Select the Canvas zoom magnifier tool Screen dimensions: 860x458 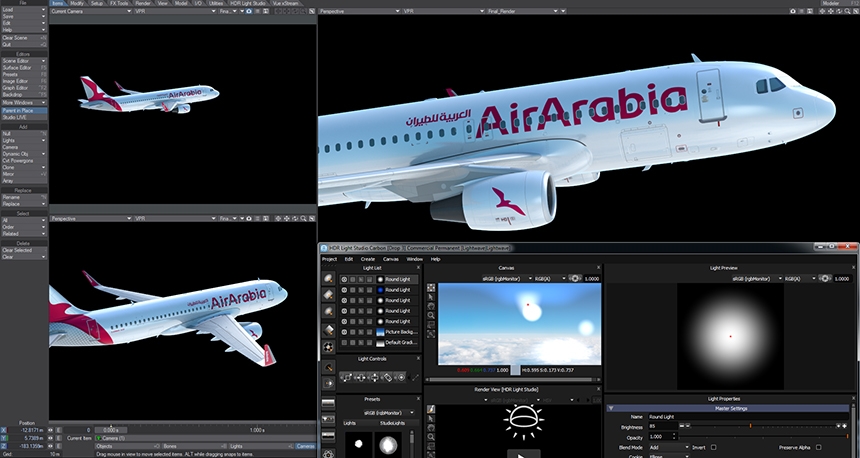431,315
